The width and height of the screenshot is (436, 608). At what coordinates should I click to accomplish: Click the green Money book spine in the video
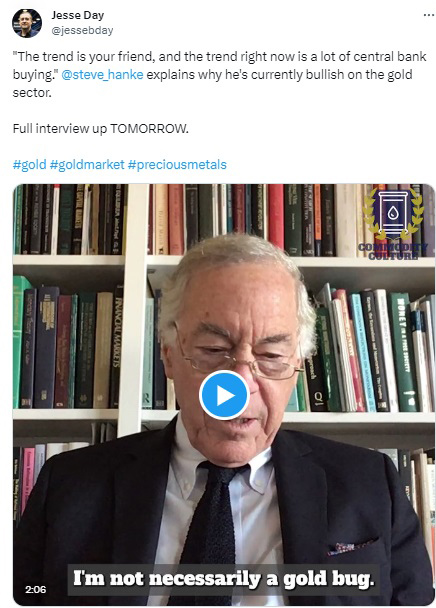(403, 351)
